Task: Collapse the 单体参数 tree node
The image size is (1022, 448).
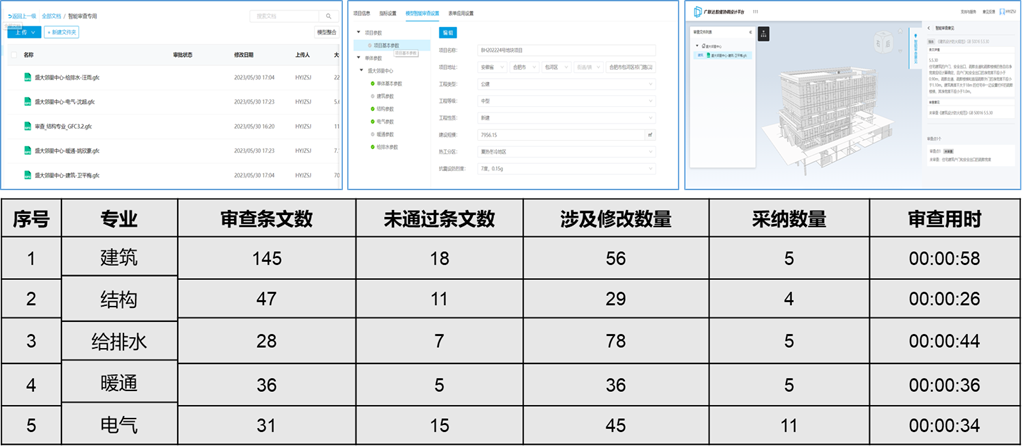Action: tap(359, 59)
